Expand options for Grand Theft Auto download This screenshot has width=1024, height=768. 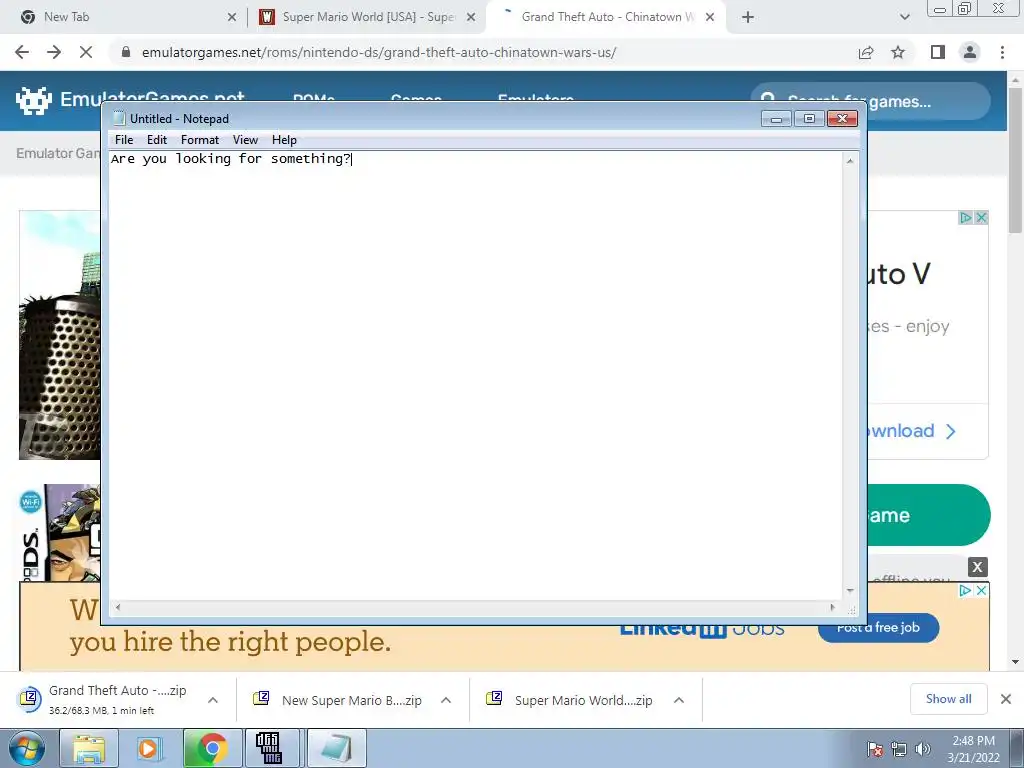coord(213,700)
